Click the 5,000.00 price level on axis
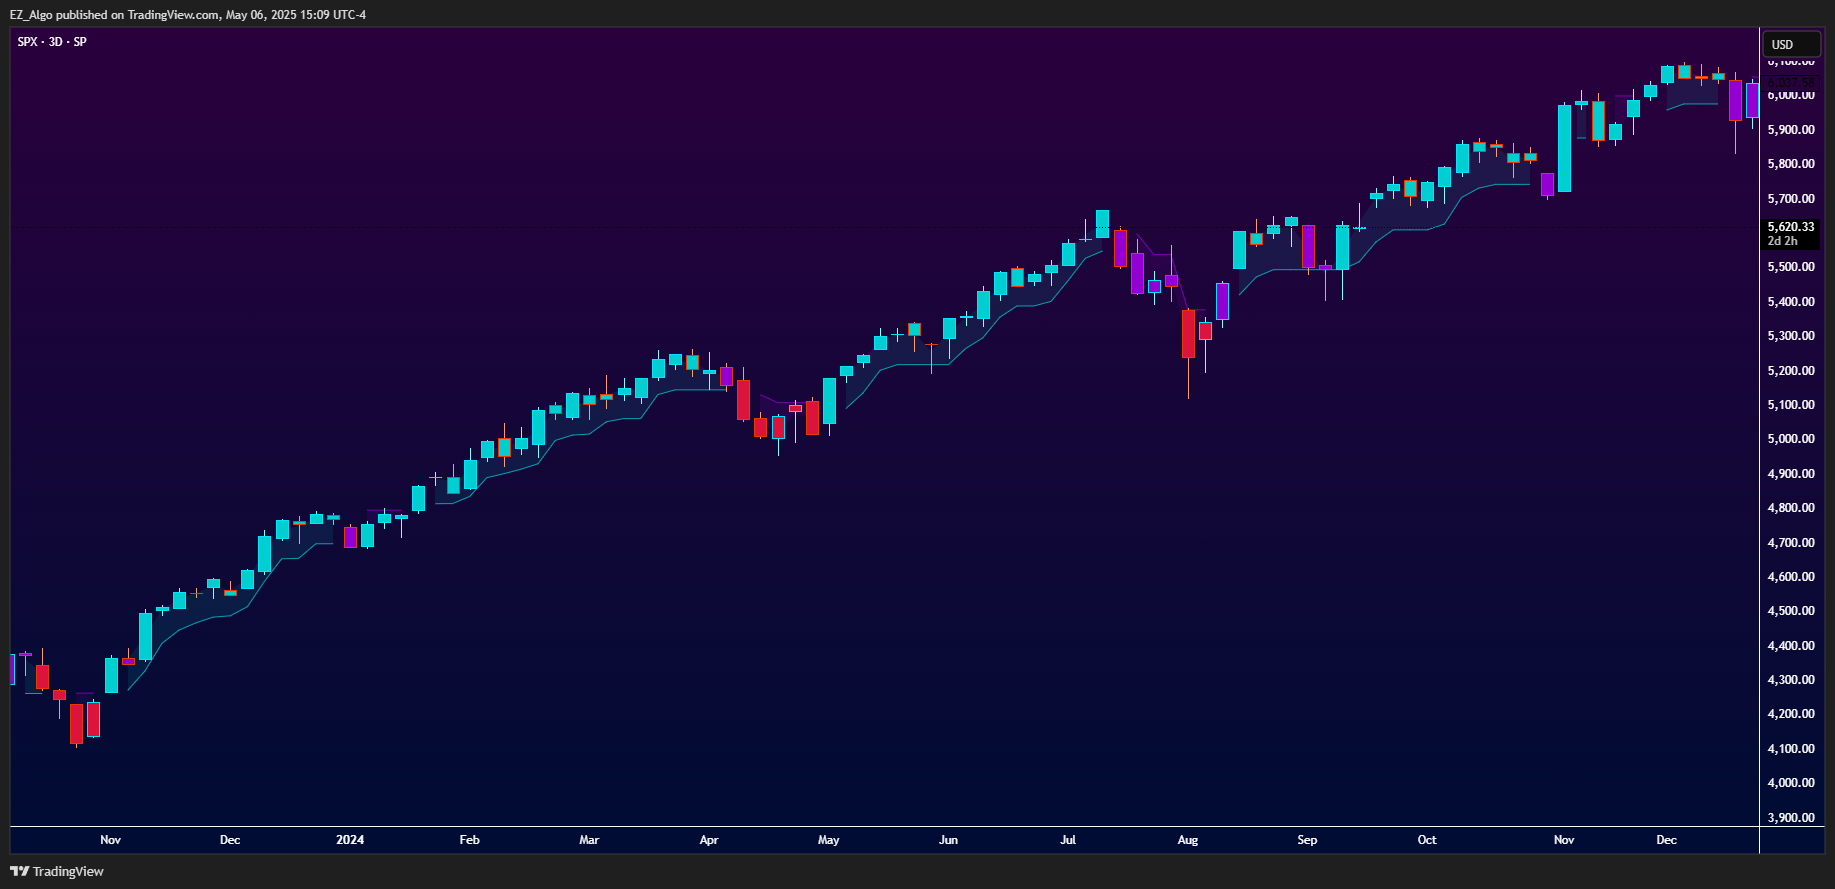Image resolution: width=1835 pixels, height=889 pixels. coord(1790,439)
